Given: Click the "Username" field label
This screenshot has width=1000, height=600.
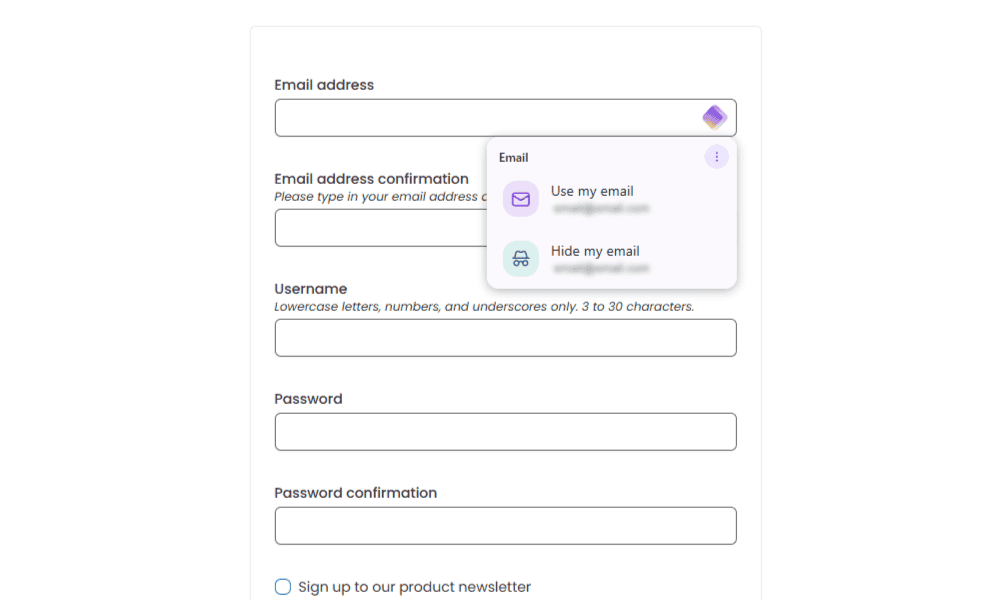Looking at the screenshot, I should [311, 289].
